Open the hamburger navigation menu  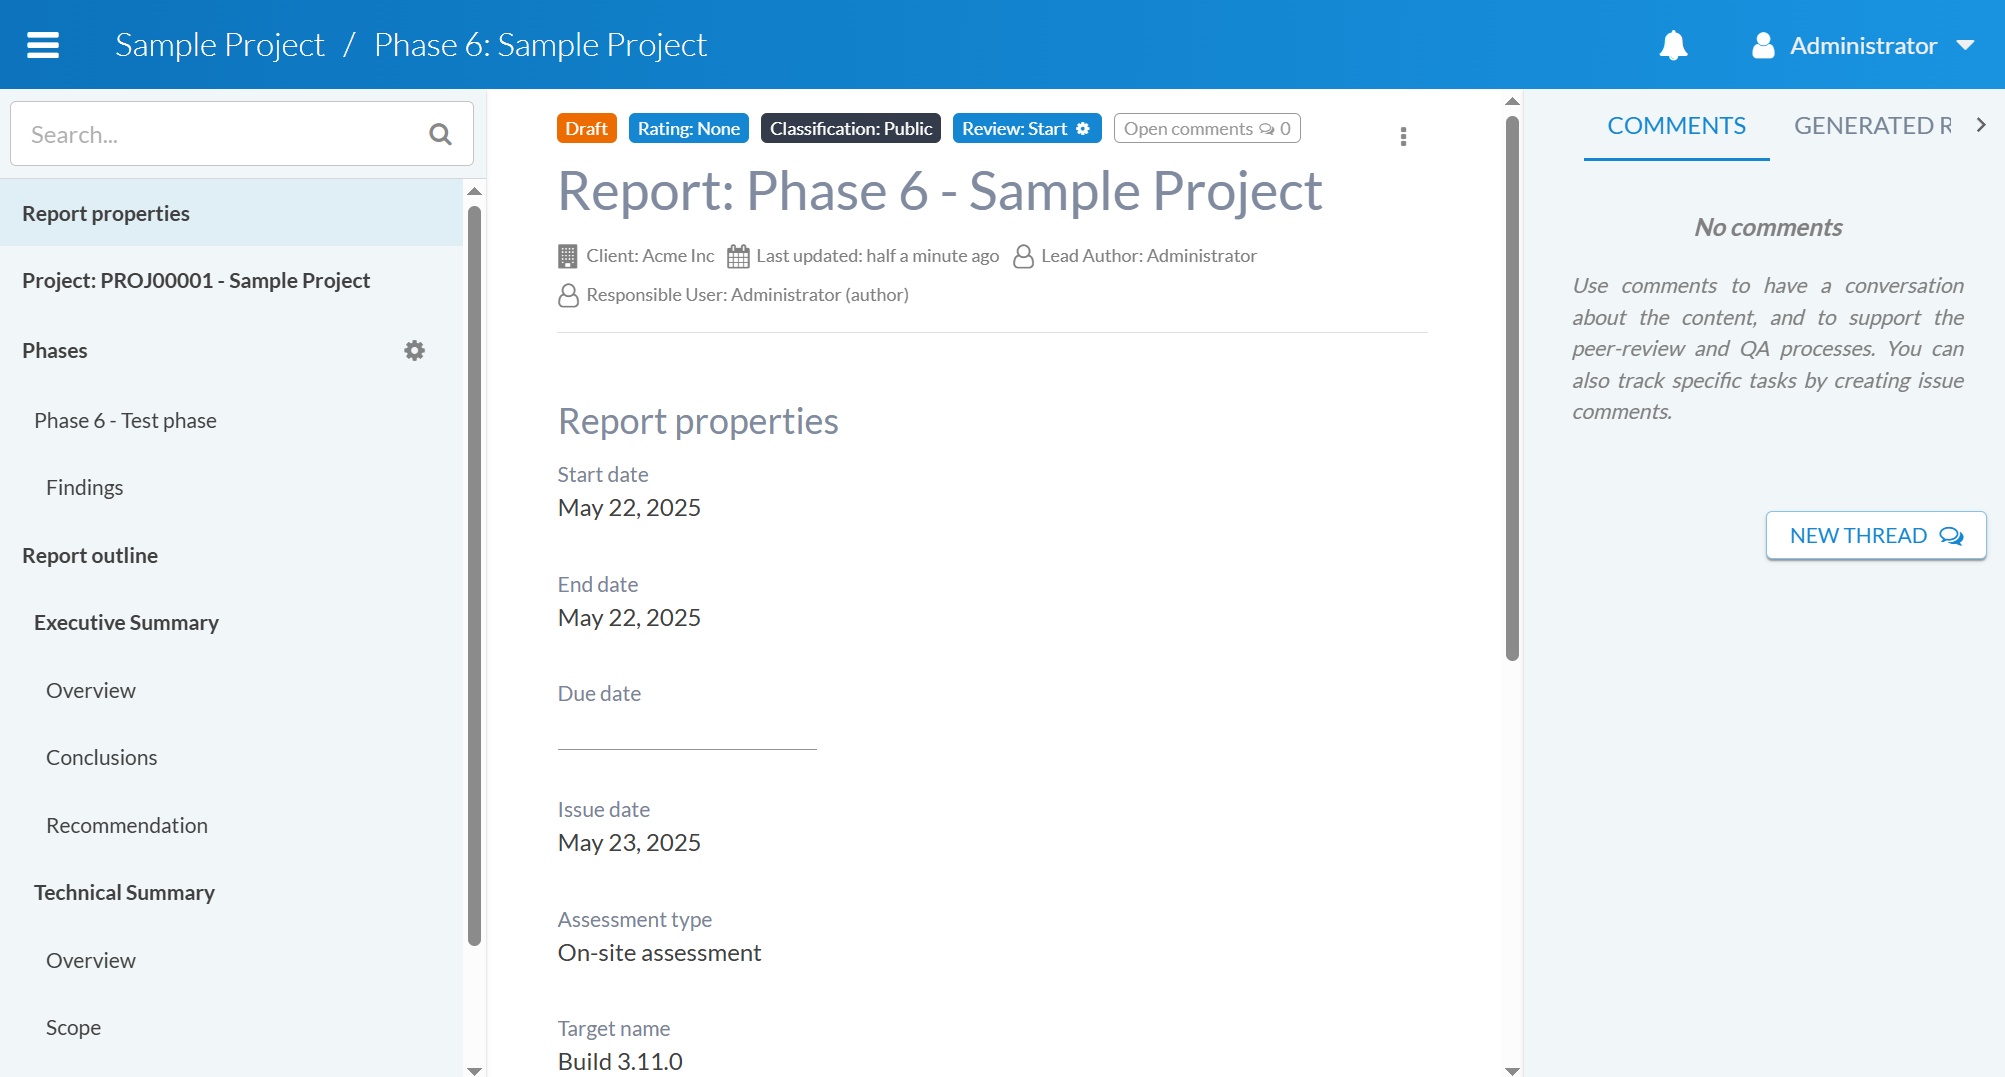pos(43,45)
